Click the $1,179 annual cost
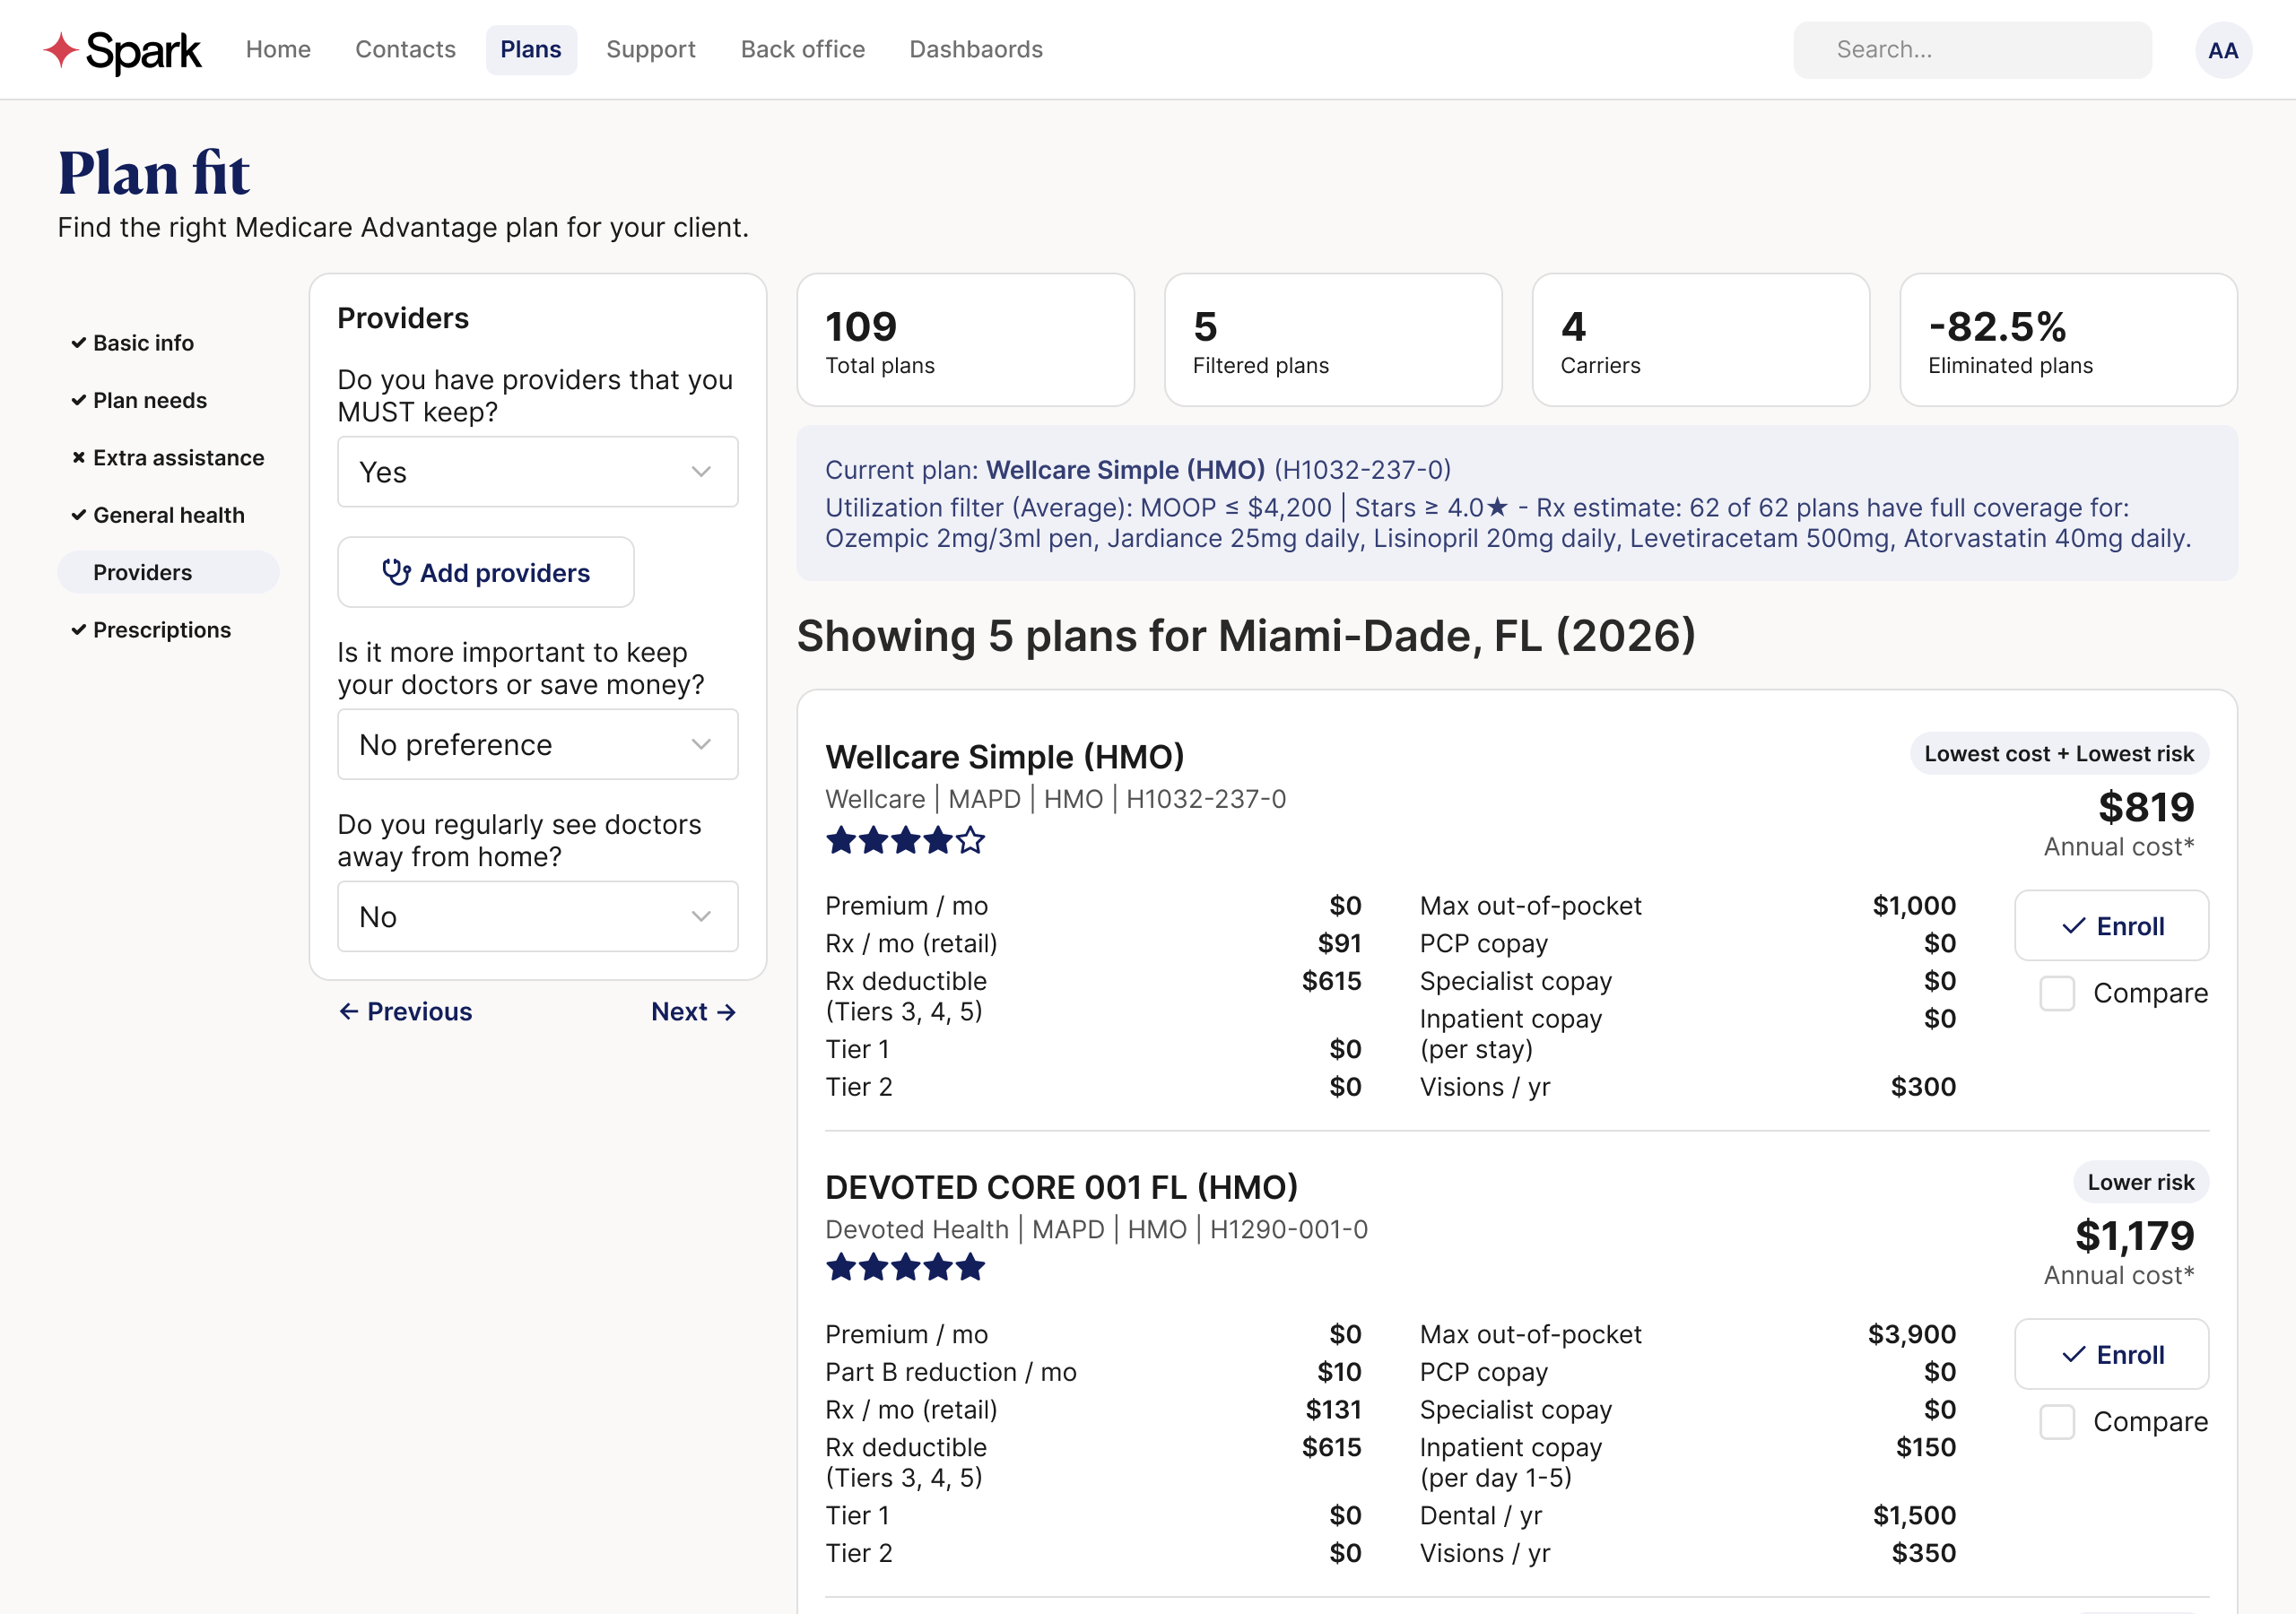Screen dimensions: 2296x1614 click(x=2134, y=1236)
